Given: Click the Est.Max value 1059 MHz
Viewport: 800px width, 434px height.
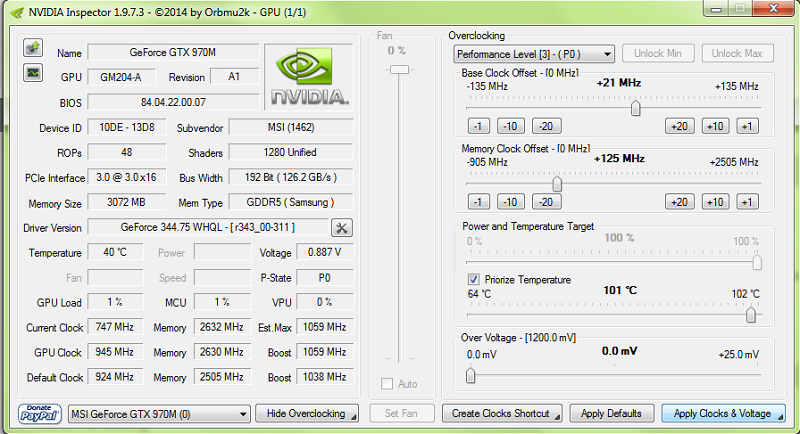Looking at the screenshot, I should 324,327.
